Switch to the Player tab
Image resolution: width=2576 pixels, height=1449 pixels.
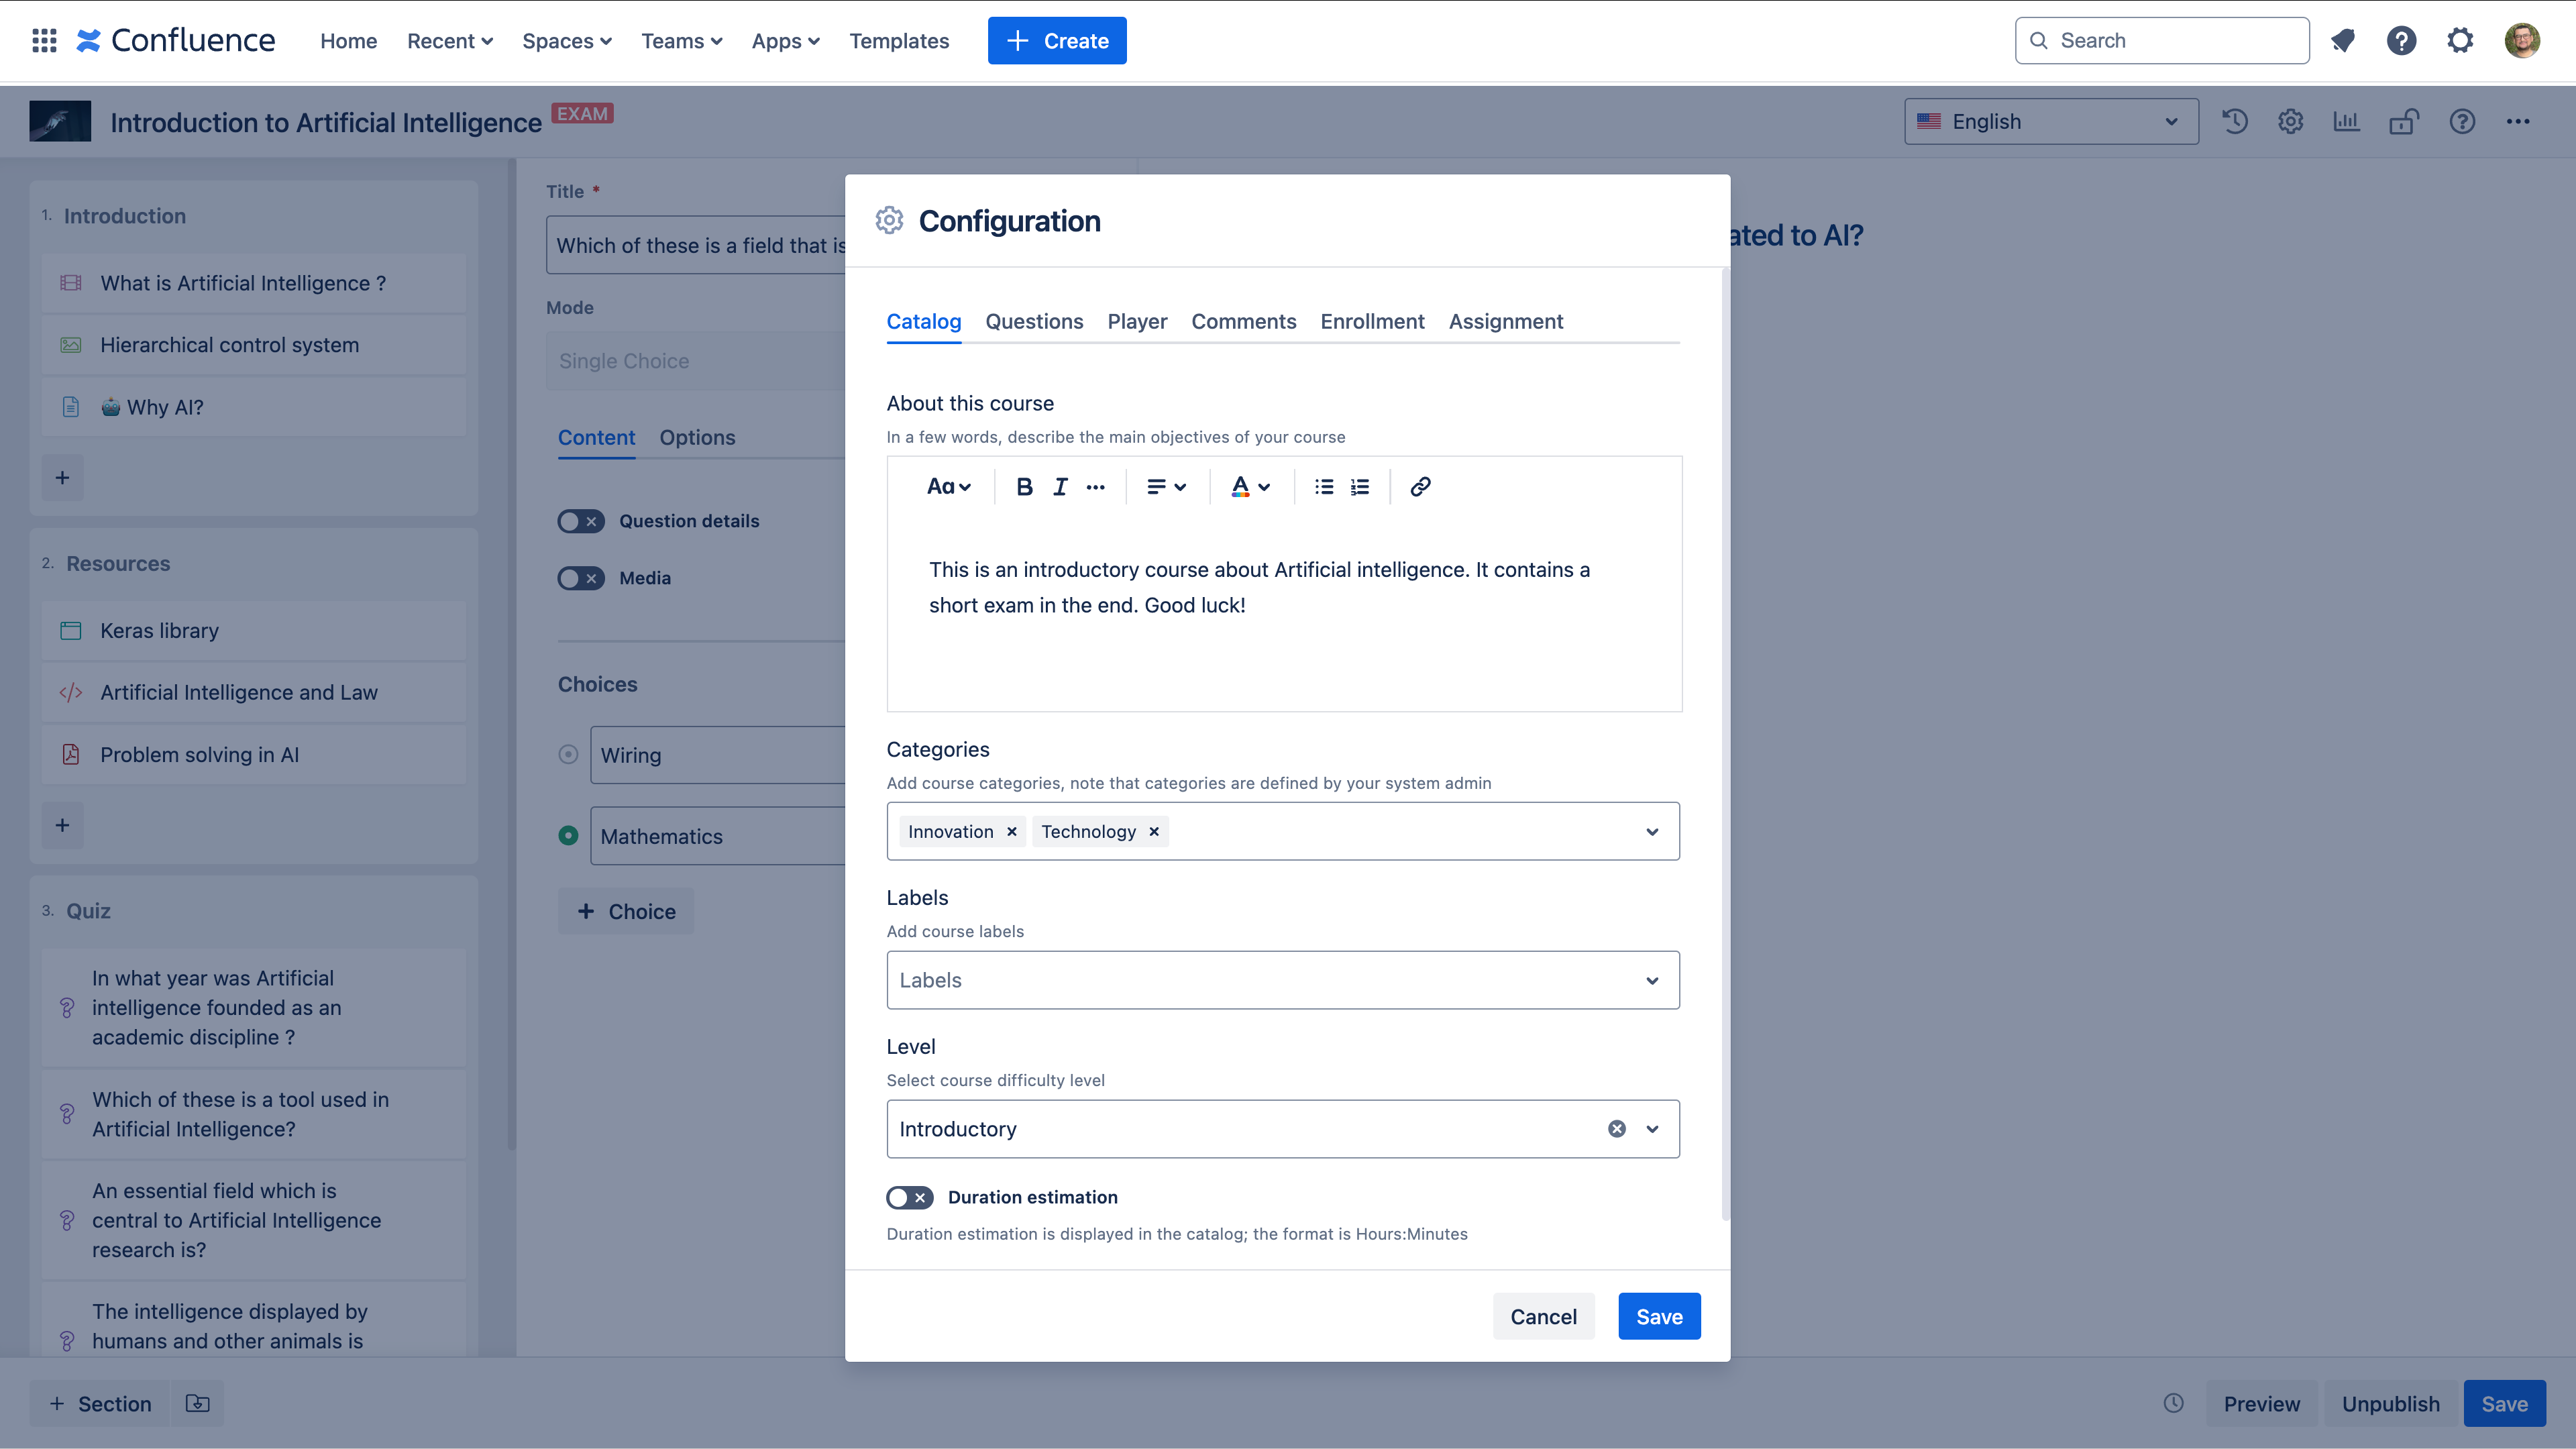(x=1137, y=322)
